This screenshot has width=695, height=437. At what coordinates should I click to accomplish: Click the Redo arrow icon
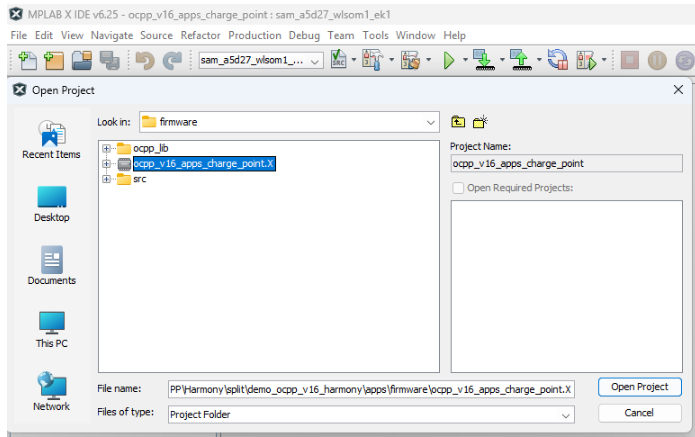click(172, 60)
